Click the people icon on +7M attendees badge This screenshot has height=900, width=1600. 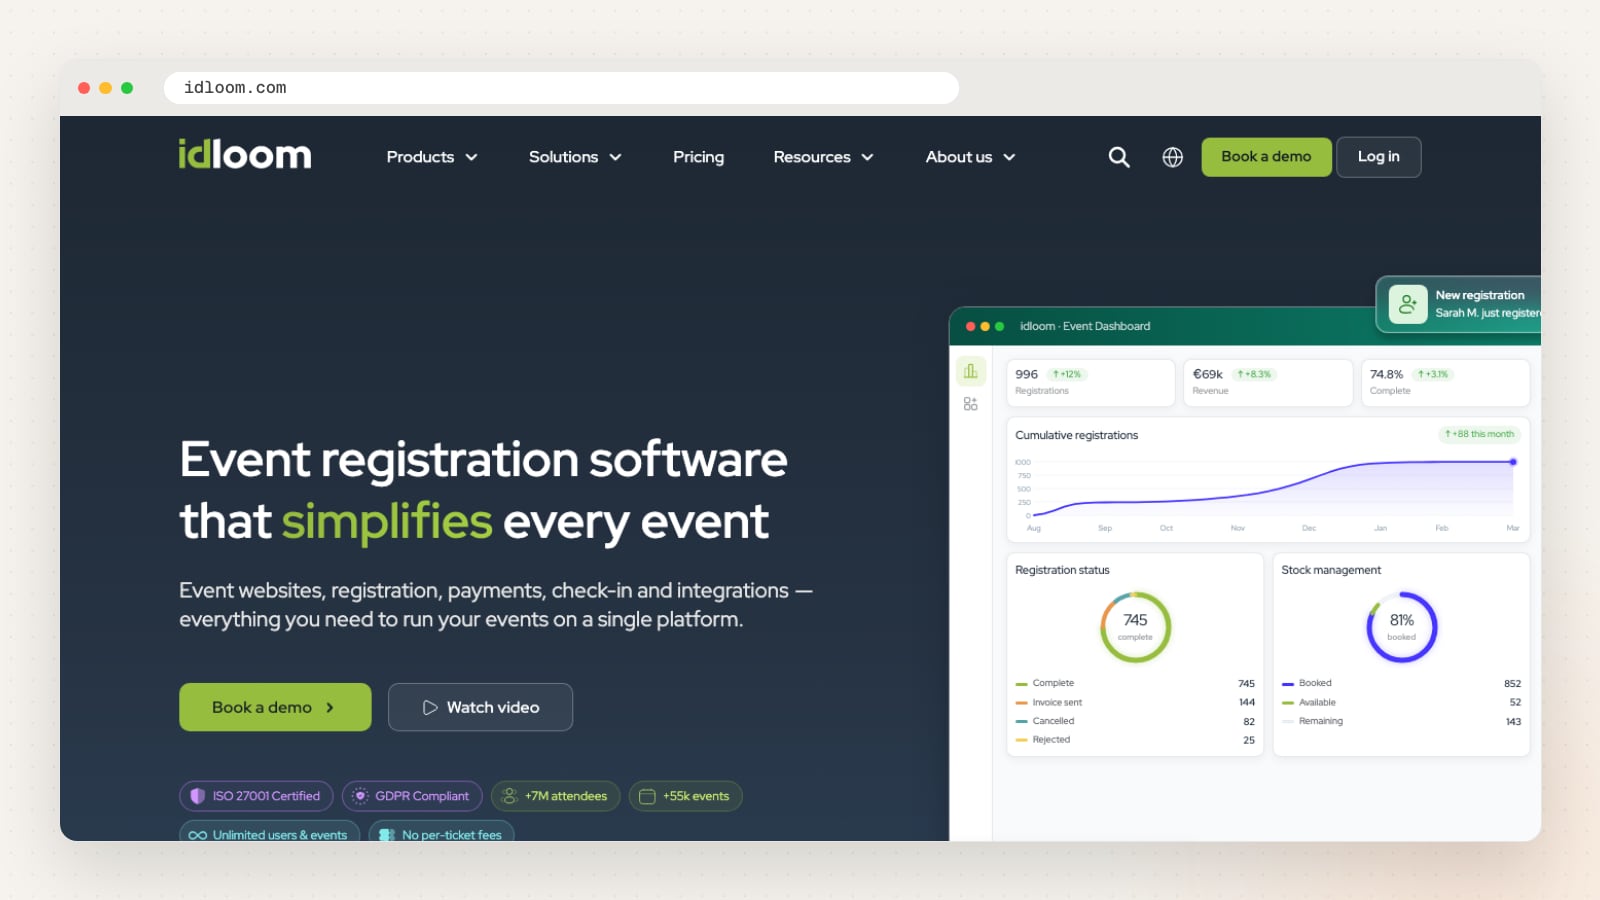509,796
